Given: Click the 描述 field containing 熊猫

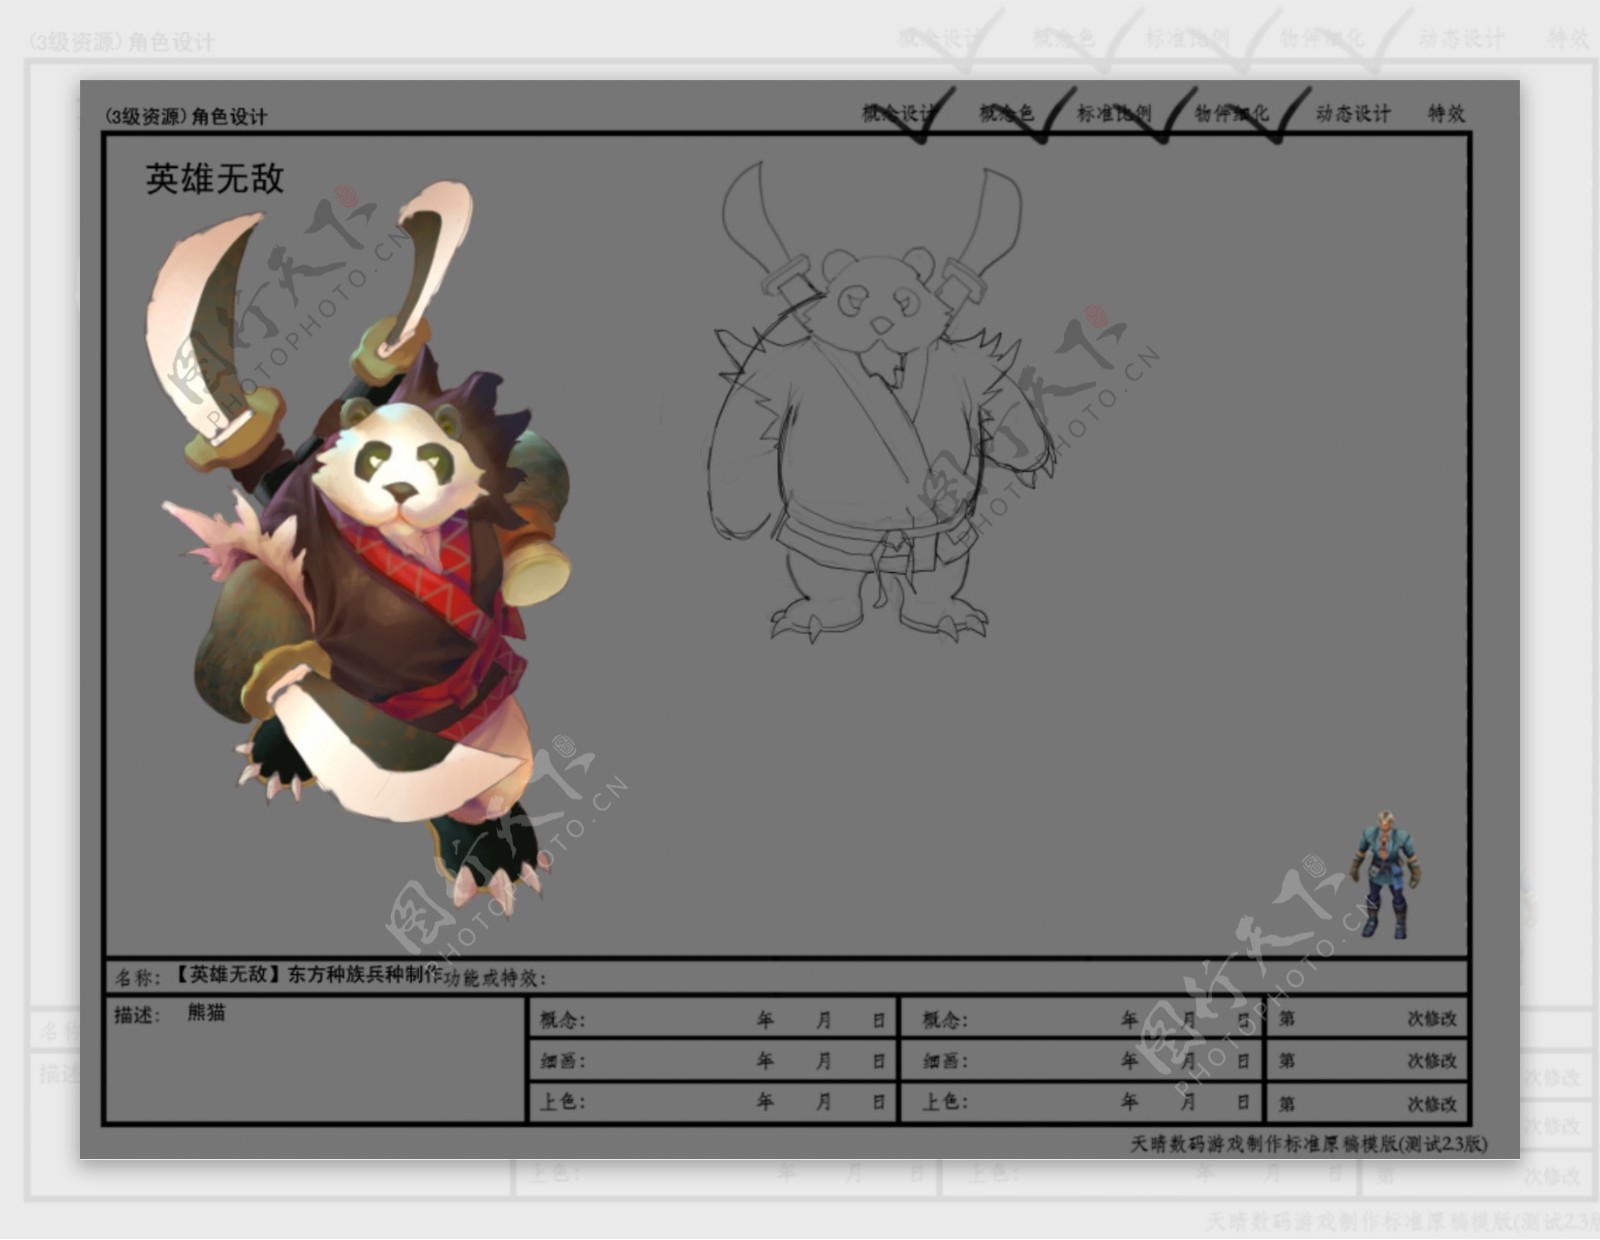Looking at the screenshot, I should pos(315,1058).
